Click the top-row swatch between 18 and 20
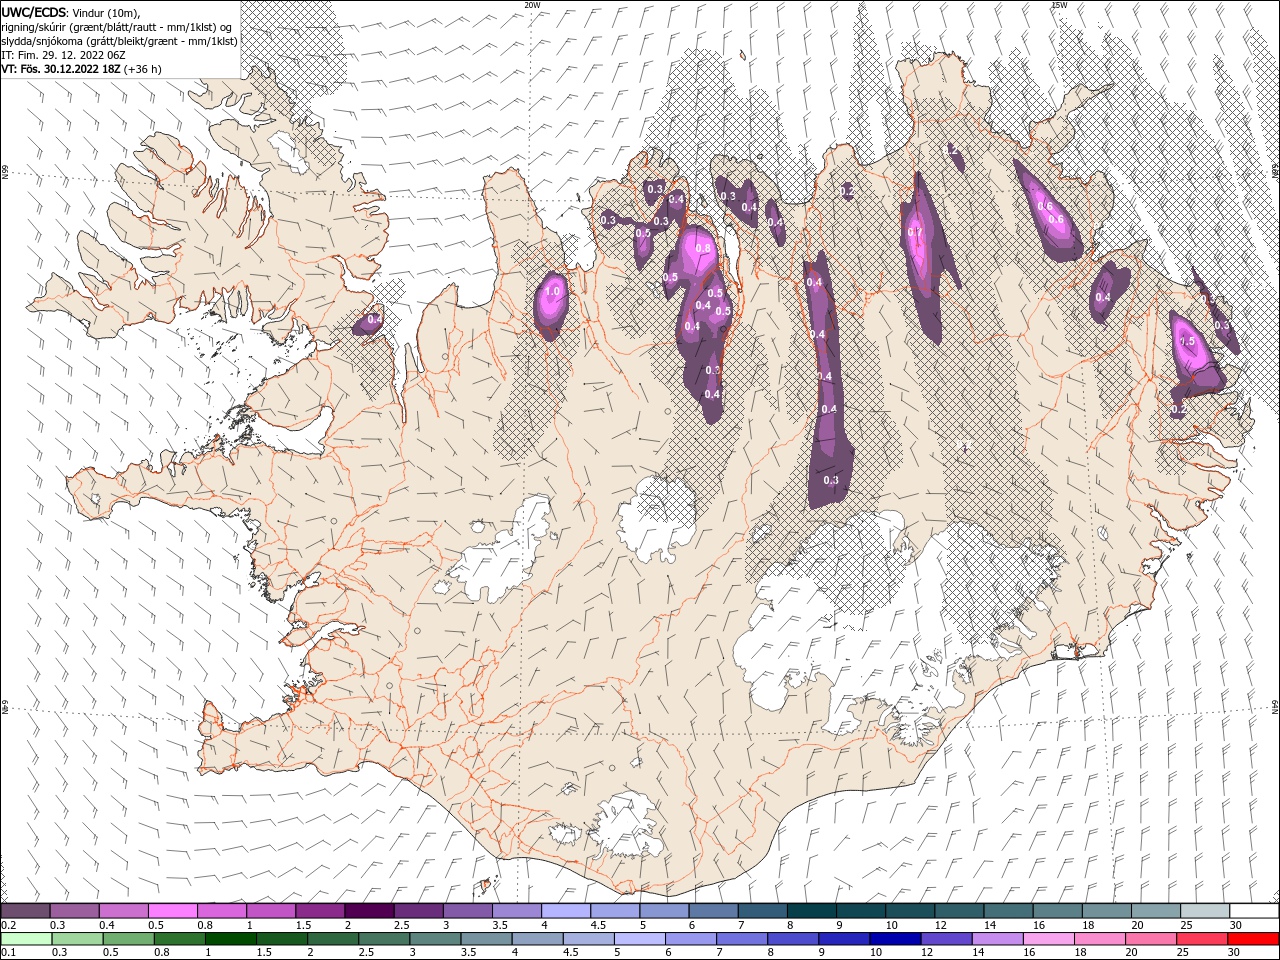1280x960 pixels. pyautogui.click(x=1107, y=910)
